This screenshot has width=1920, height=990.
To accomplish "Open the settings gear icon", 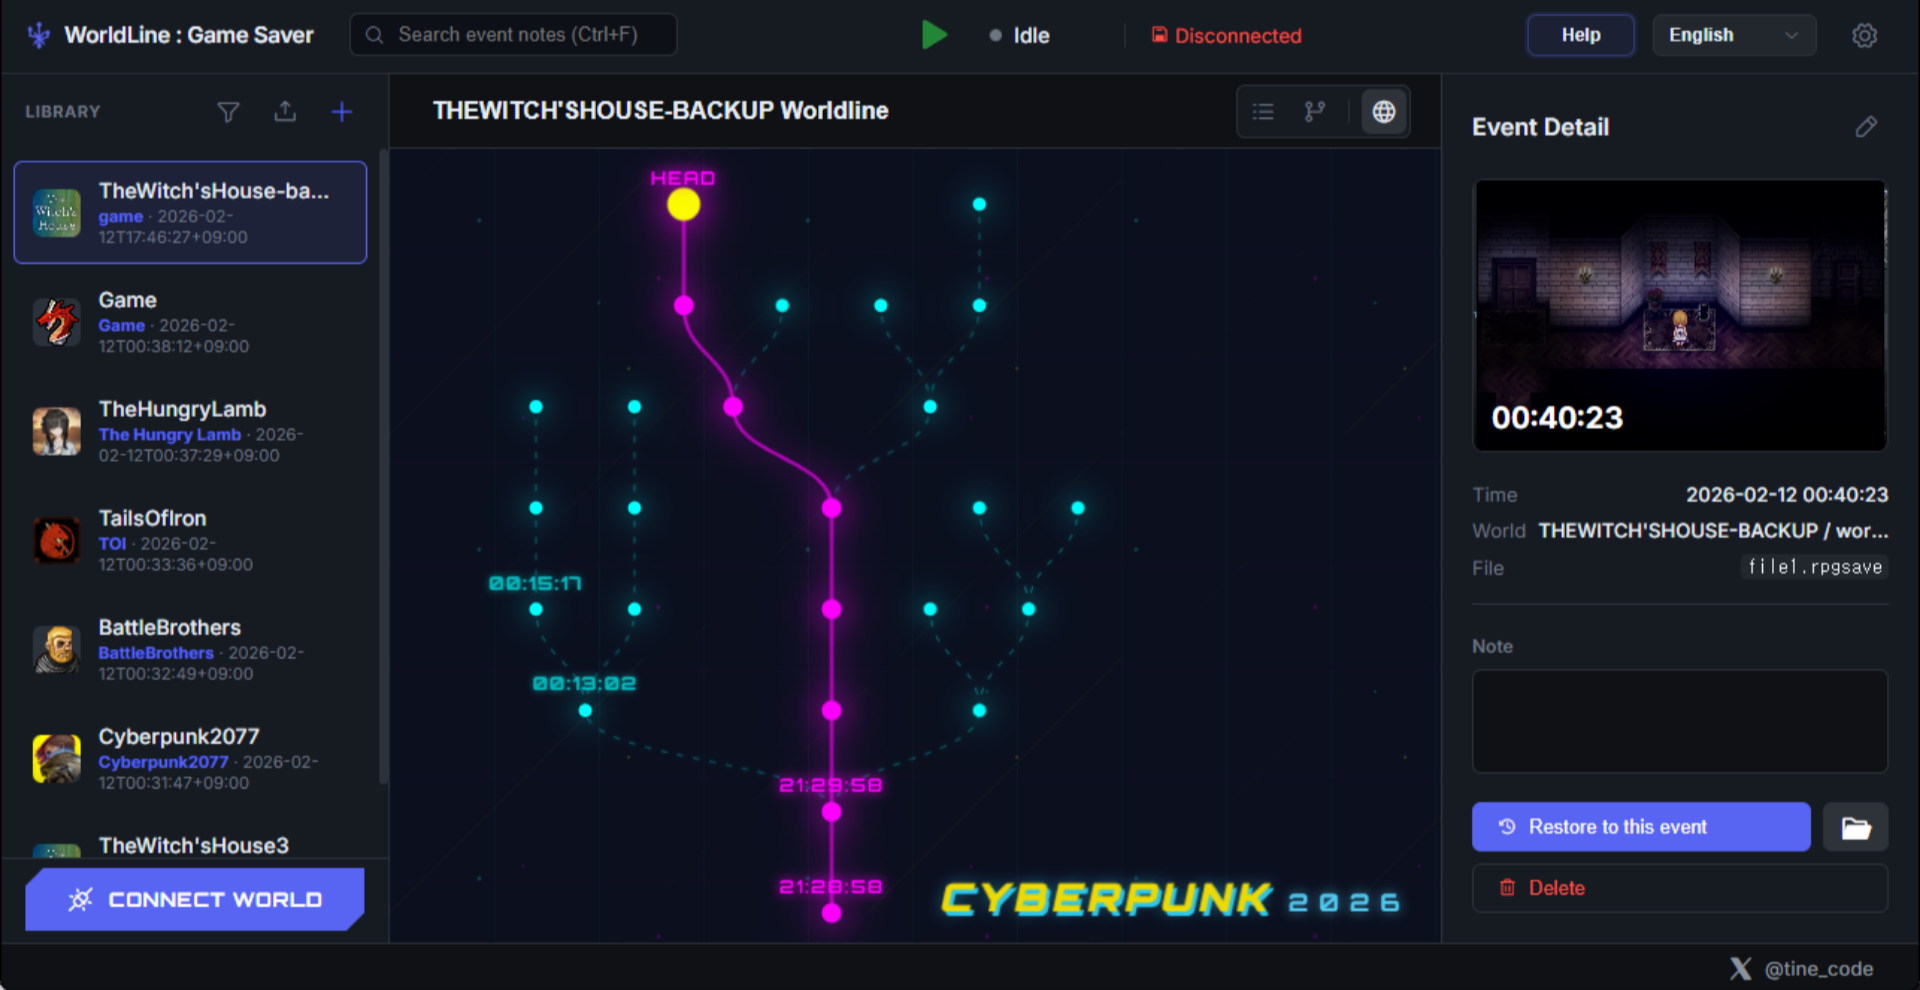I will point(1866,35).
